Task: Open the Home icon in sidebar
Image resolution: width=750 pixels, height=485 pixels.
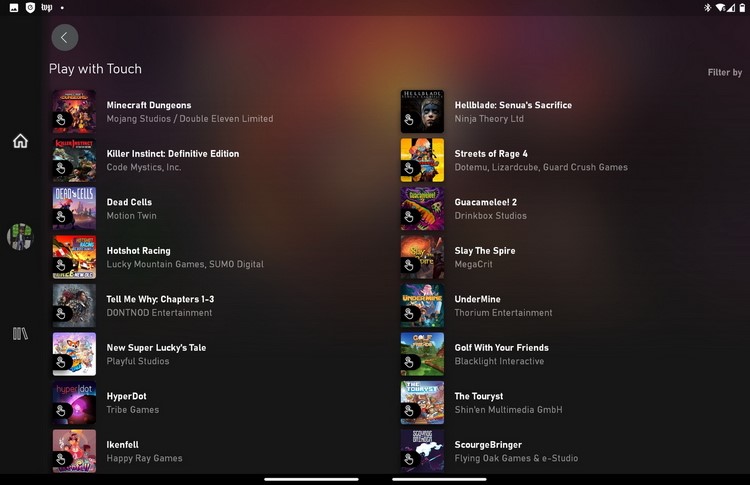Action: (20, 141)
